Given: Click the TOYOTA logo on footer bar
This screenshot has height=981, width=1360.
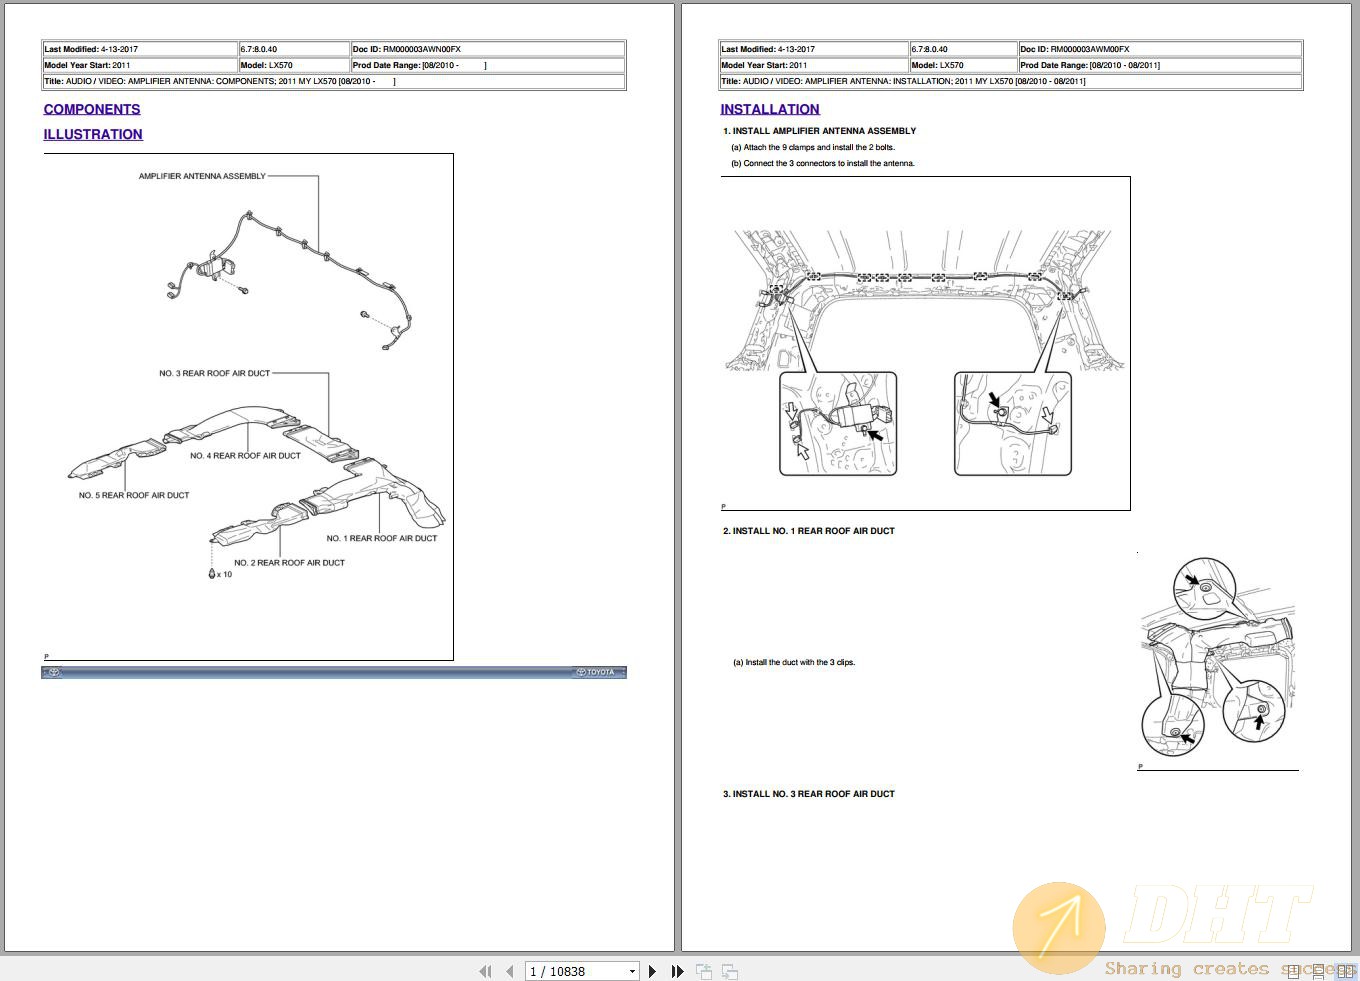Looking at the screenshot, I should click(596, 672).
